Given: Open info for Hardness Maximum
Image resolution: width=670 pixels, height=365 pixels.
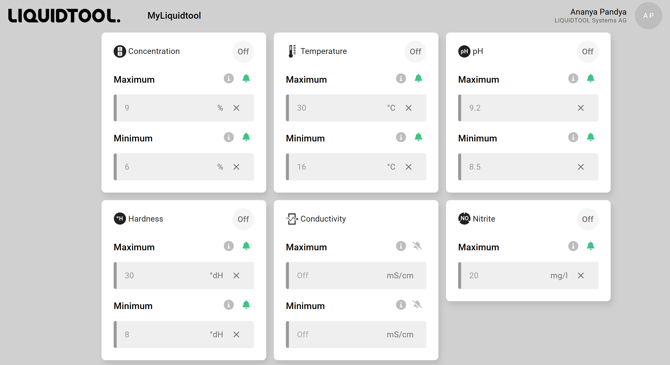Looking at the screenshot, I should coord(229,246).
